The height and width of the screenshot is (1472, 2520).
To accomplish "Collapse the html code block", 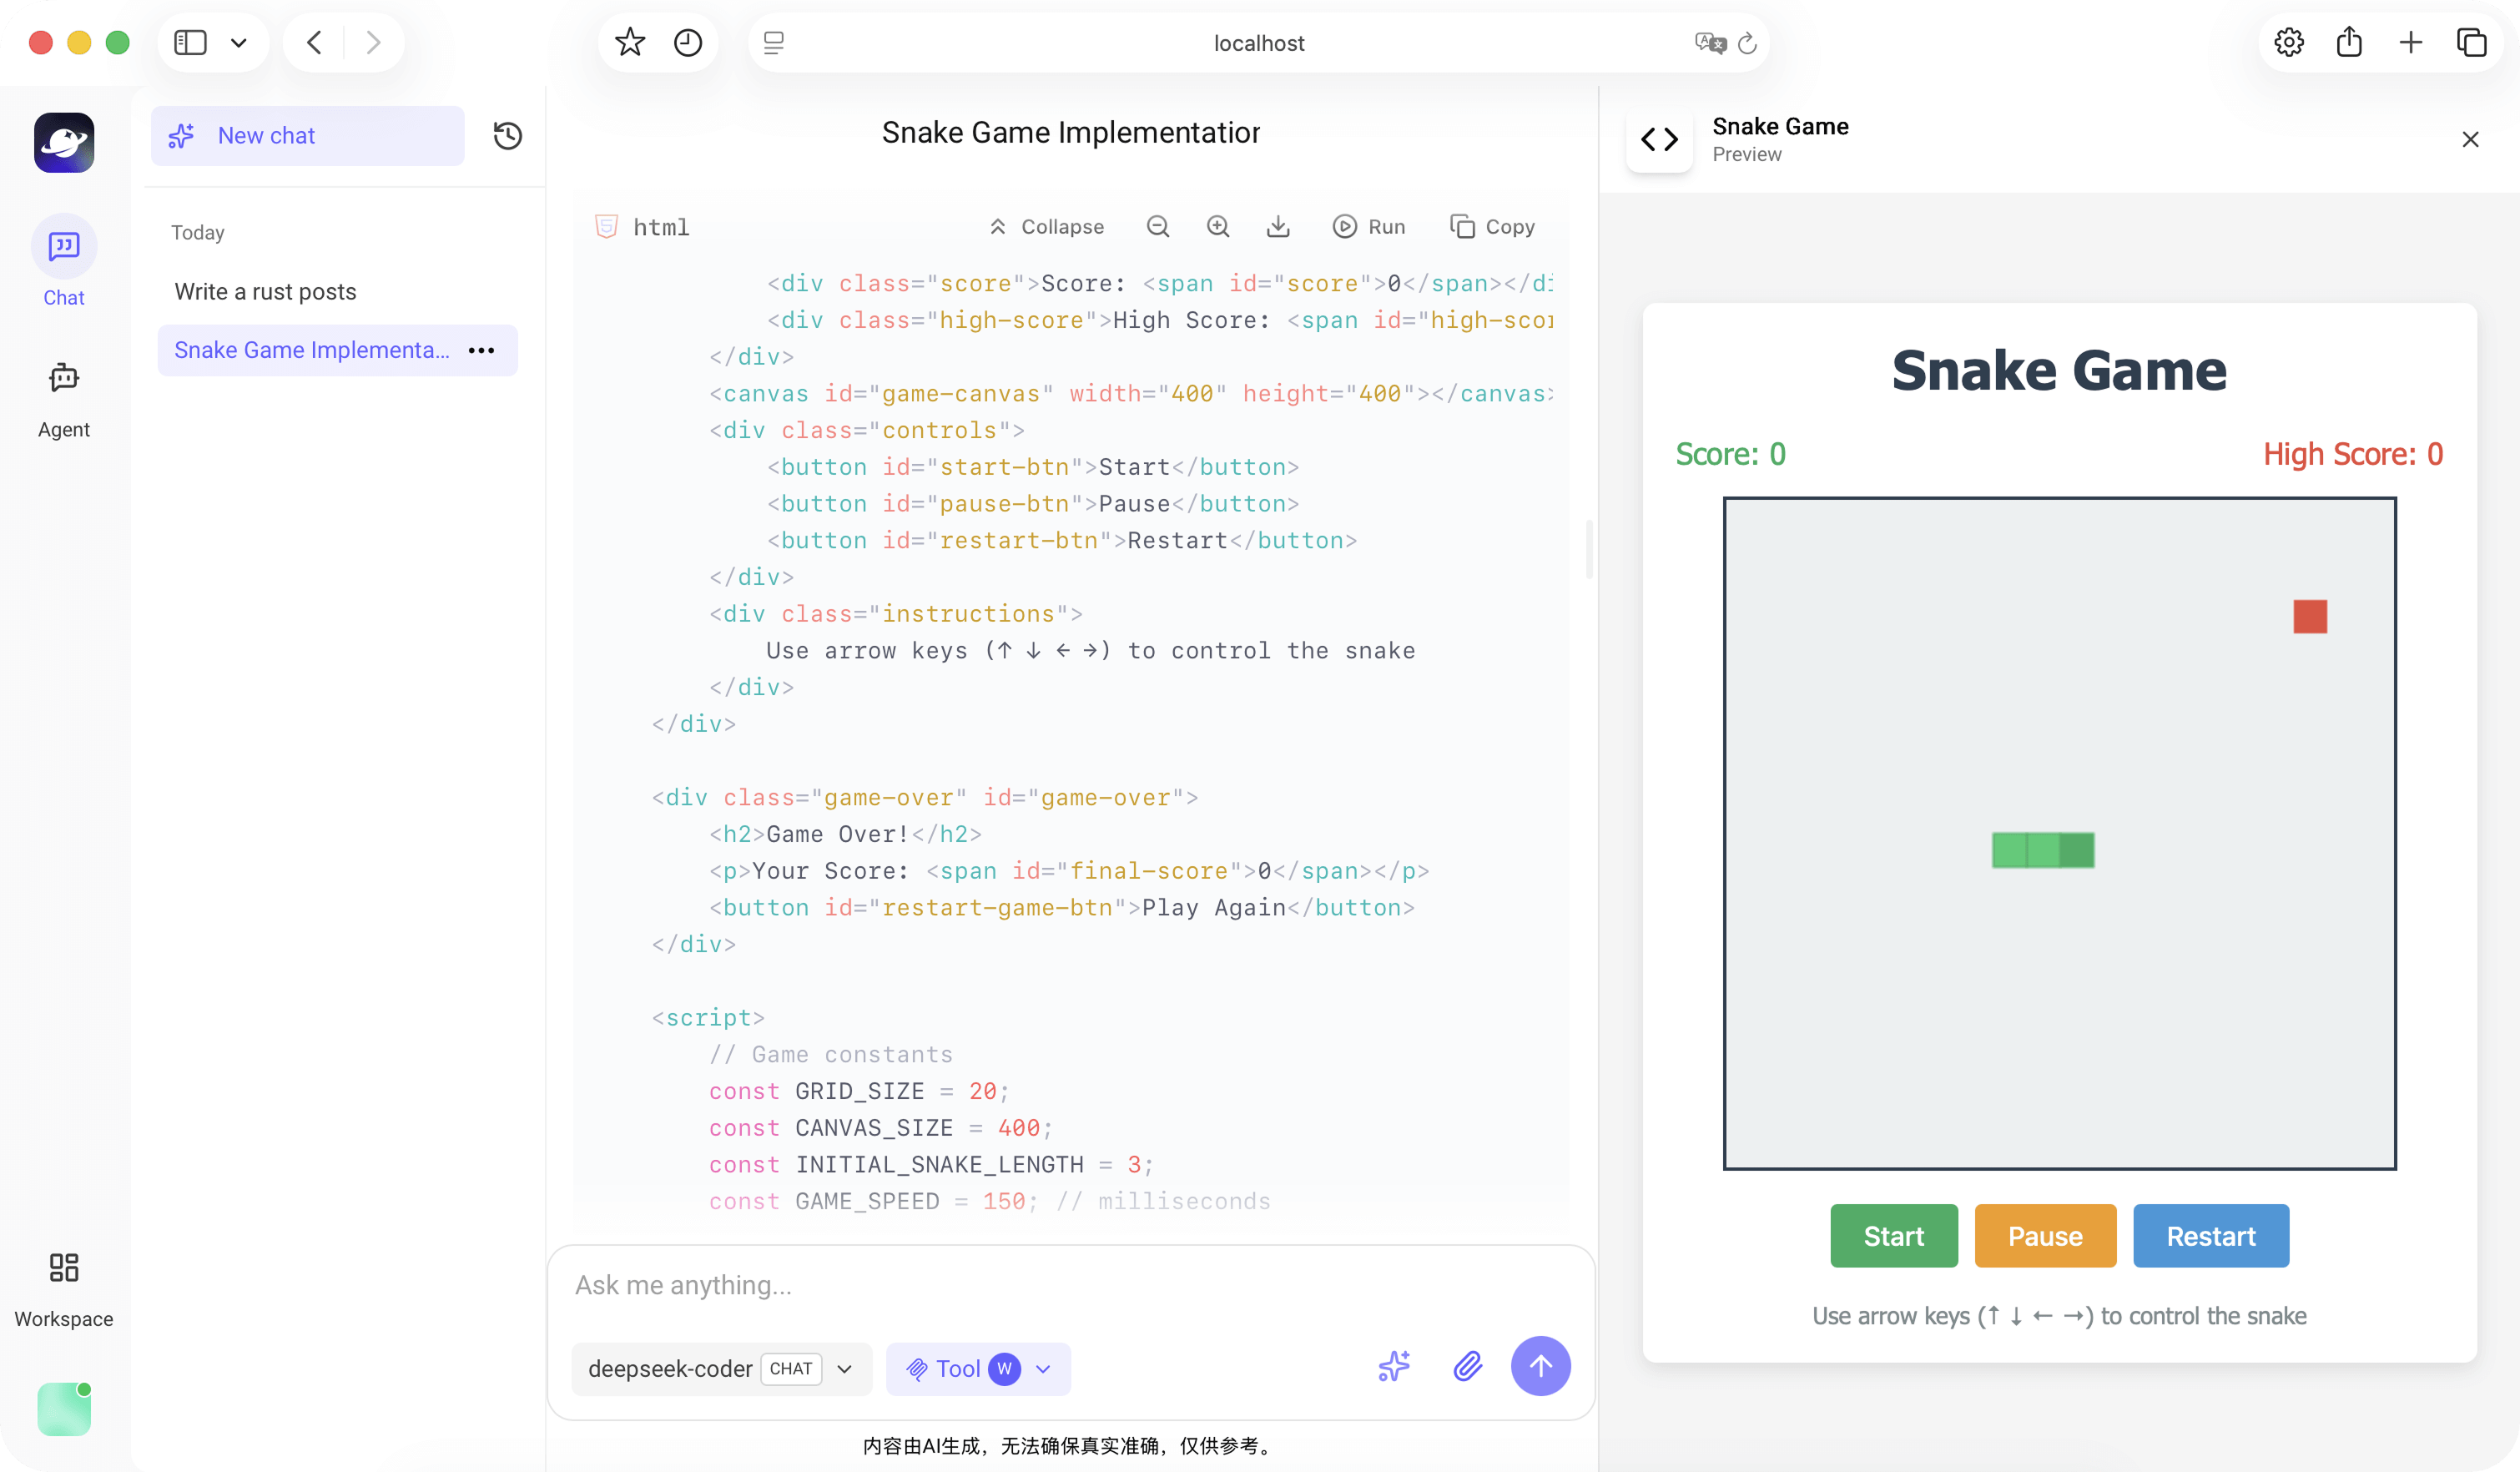I will point(1046,227).
